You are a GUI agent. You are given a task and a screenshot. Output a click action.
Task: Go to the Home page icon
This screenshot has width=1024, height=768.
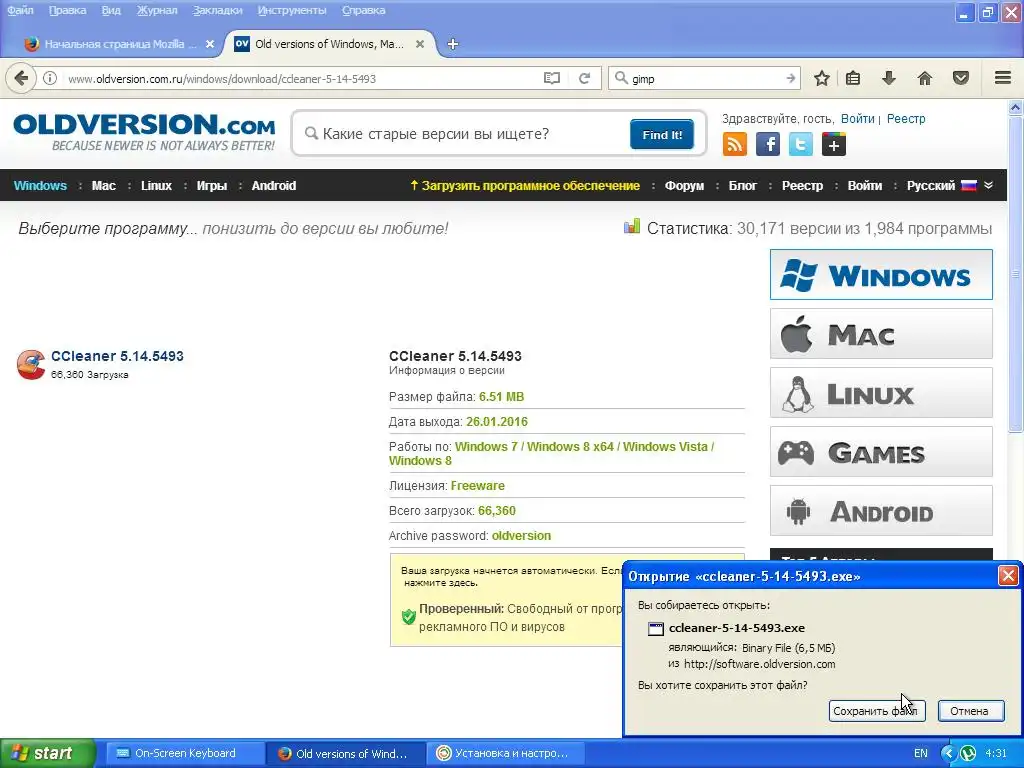point(925,78)
